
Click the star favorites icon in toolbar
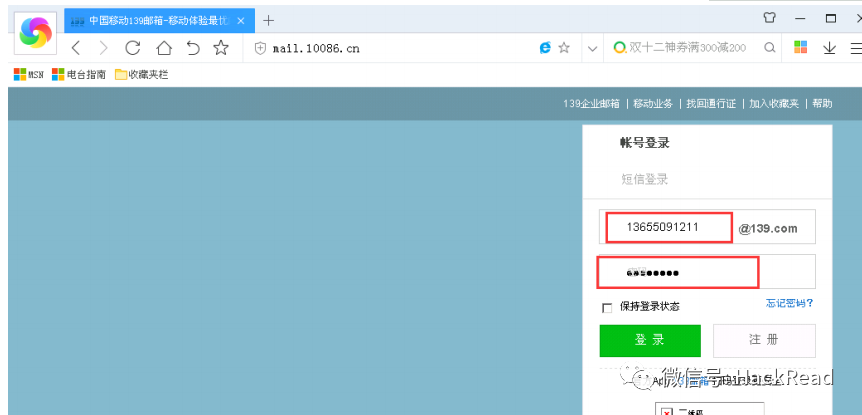[x=220, y=48]
